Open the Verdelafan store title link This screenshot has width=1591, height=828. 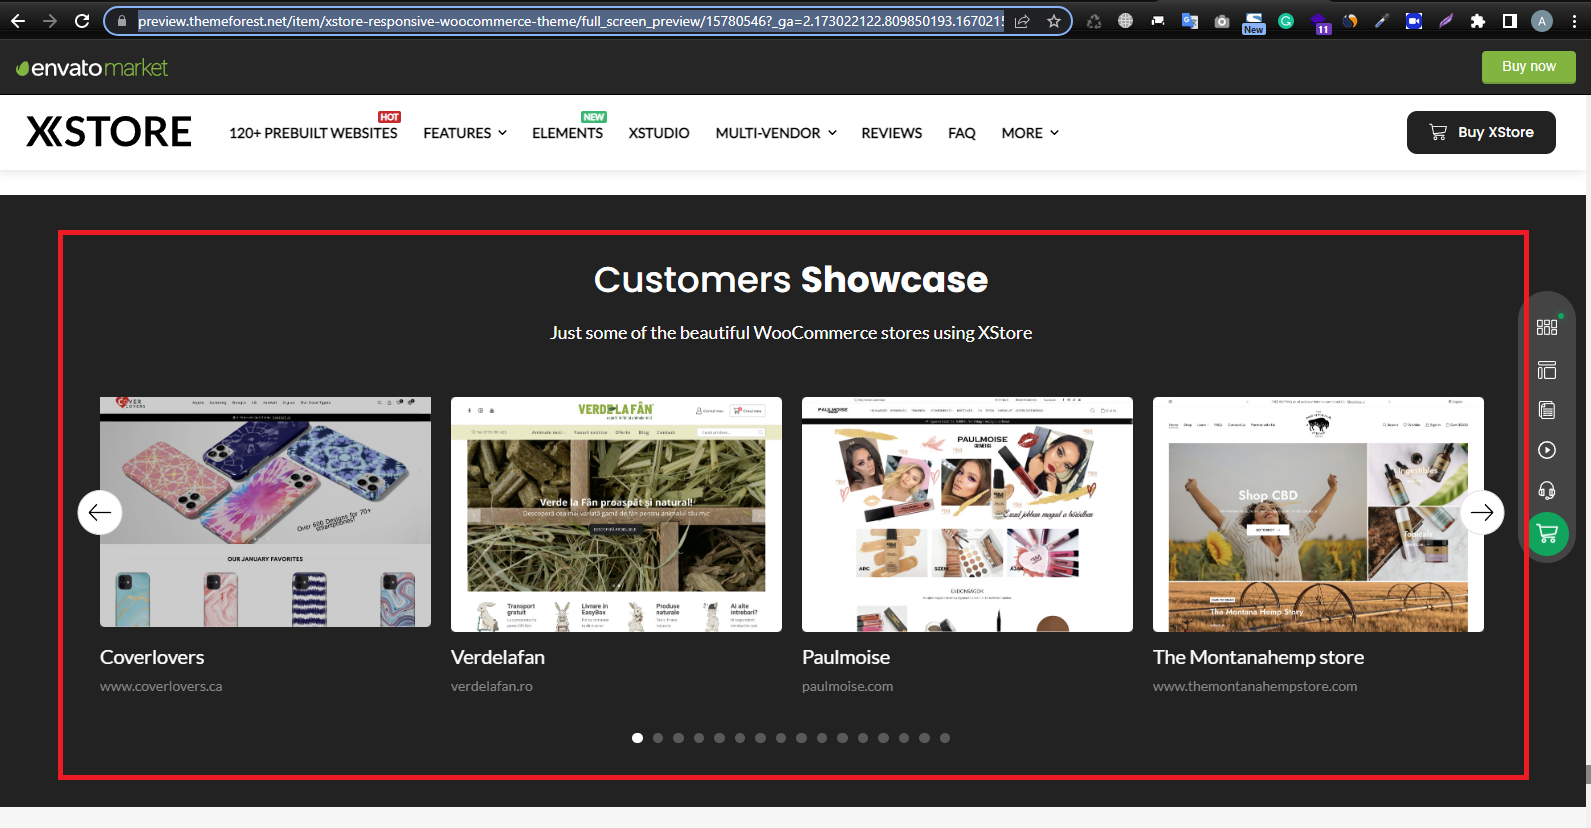click(x=498, y=657)
